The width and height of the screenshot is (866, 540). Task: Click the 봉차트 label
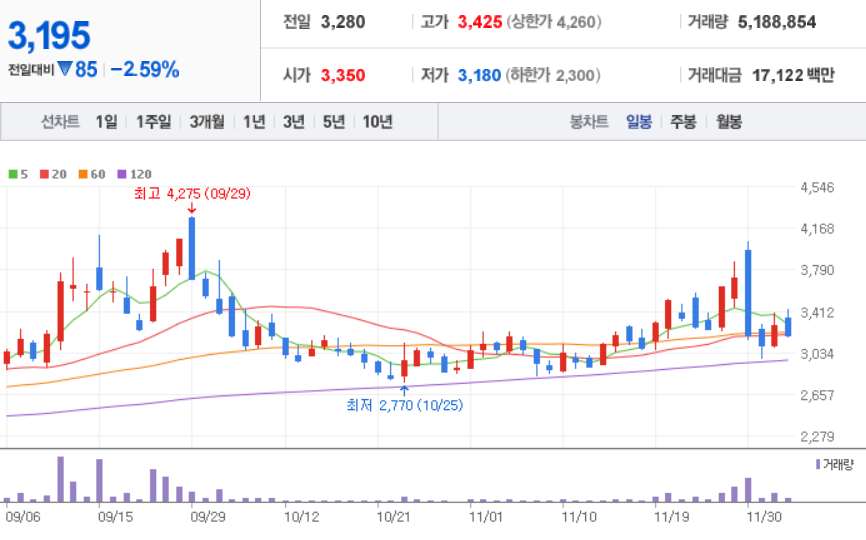click(x=589, y=121)
